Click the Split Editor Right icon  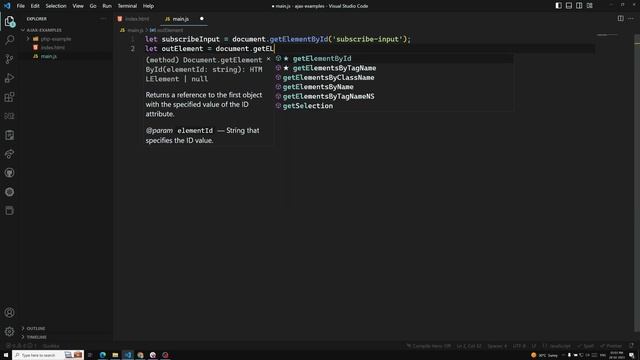(x=620, y=18)
